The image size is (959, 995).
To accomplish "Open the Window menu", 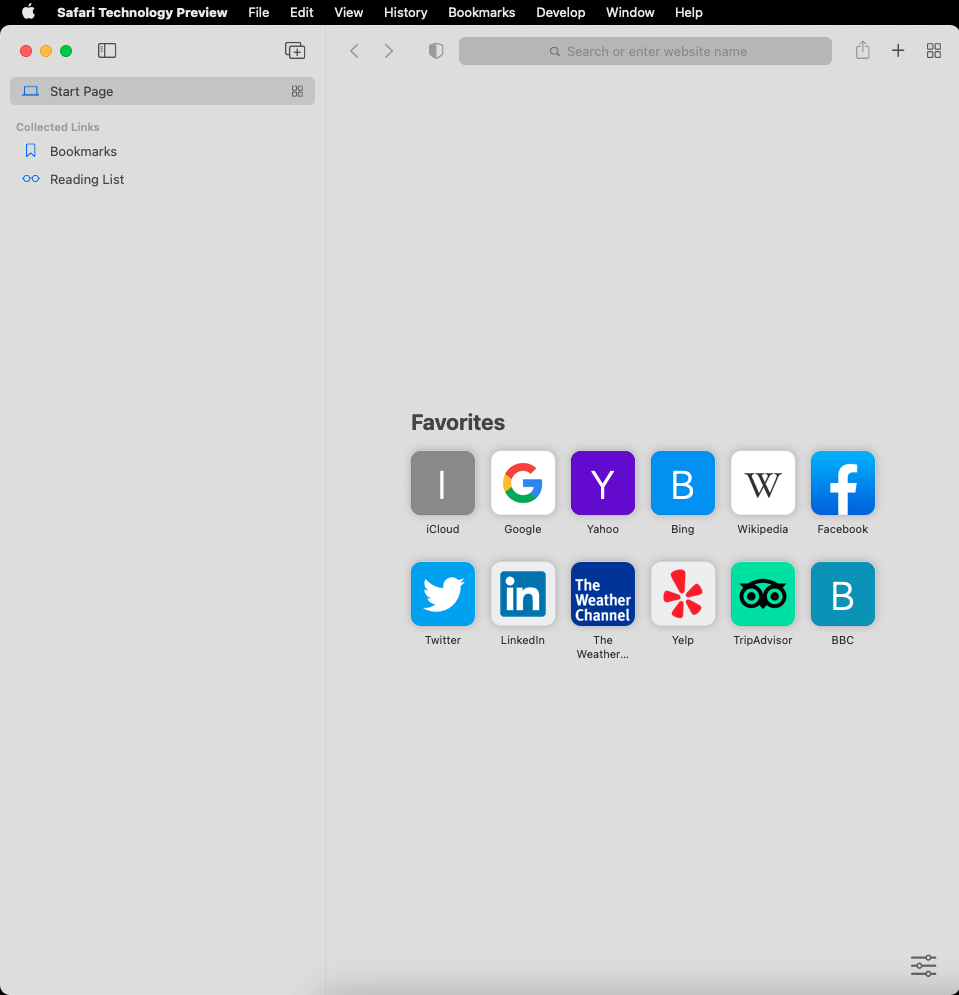I will [630, 12].
